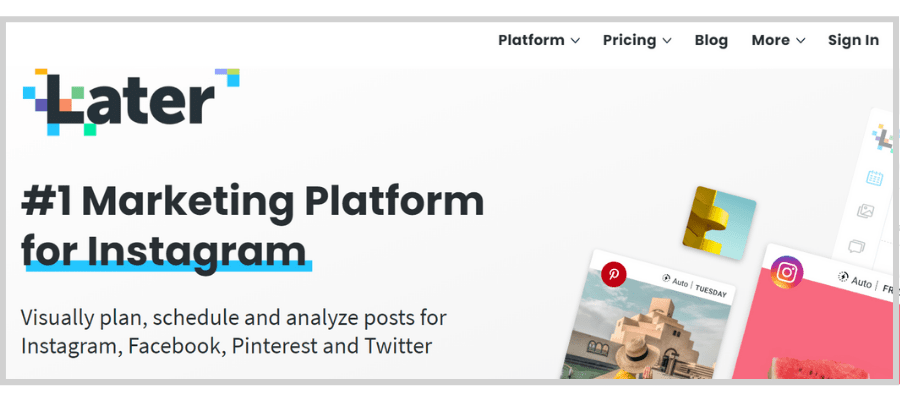
Task: Select the image gallery icon in the sidebar
Action: point(866,211)
